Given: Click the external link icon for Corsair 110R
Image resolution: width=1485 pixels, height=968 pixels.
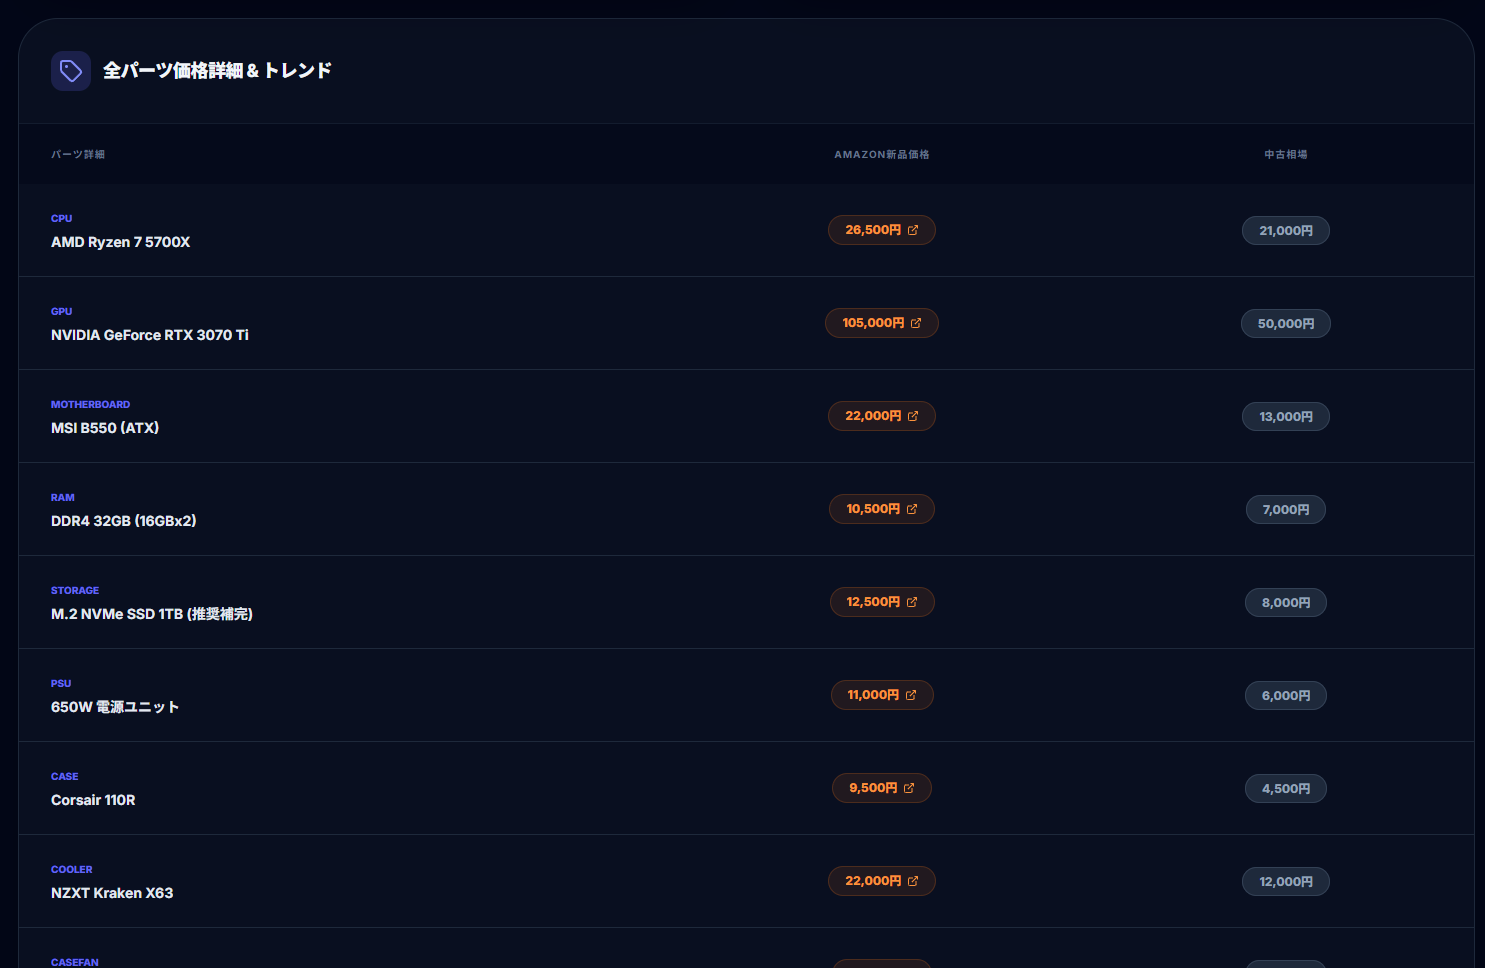Looking at the screenshot, I should (909, 788).
